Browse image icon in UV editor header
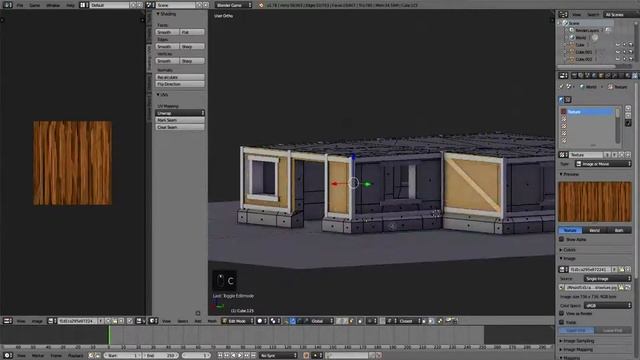The height and width of the screenshot is (360, 640). pyautogui.click(x=51, y=321)
